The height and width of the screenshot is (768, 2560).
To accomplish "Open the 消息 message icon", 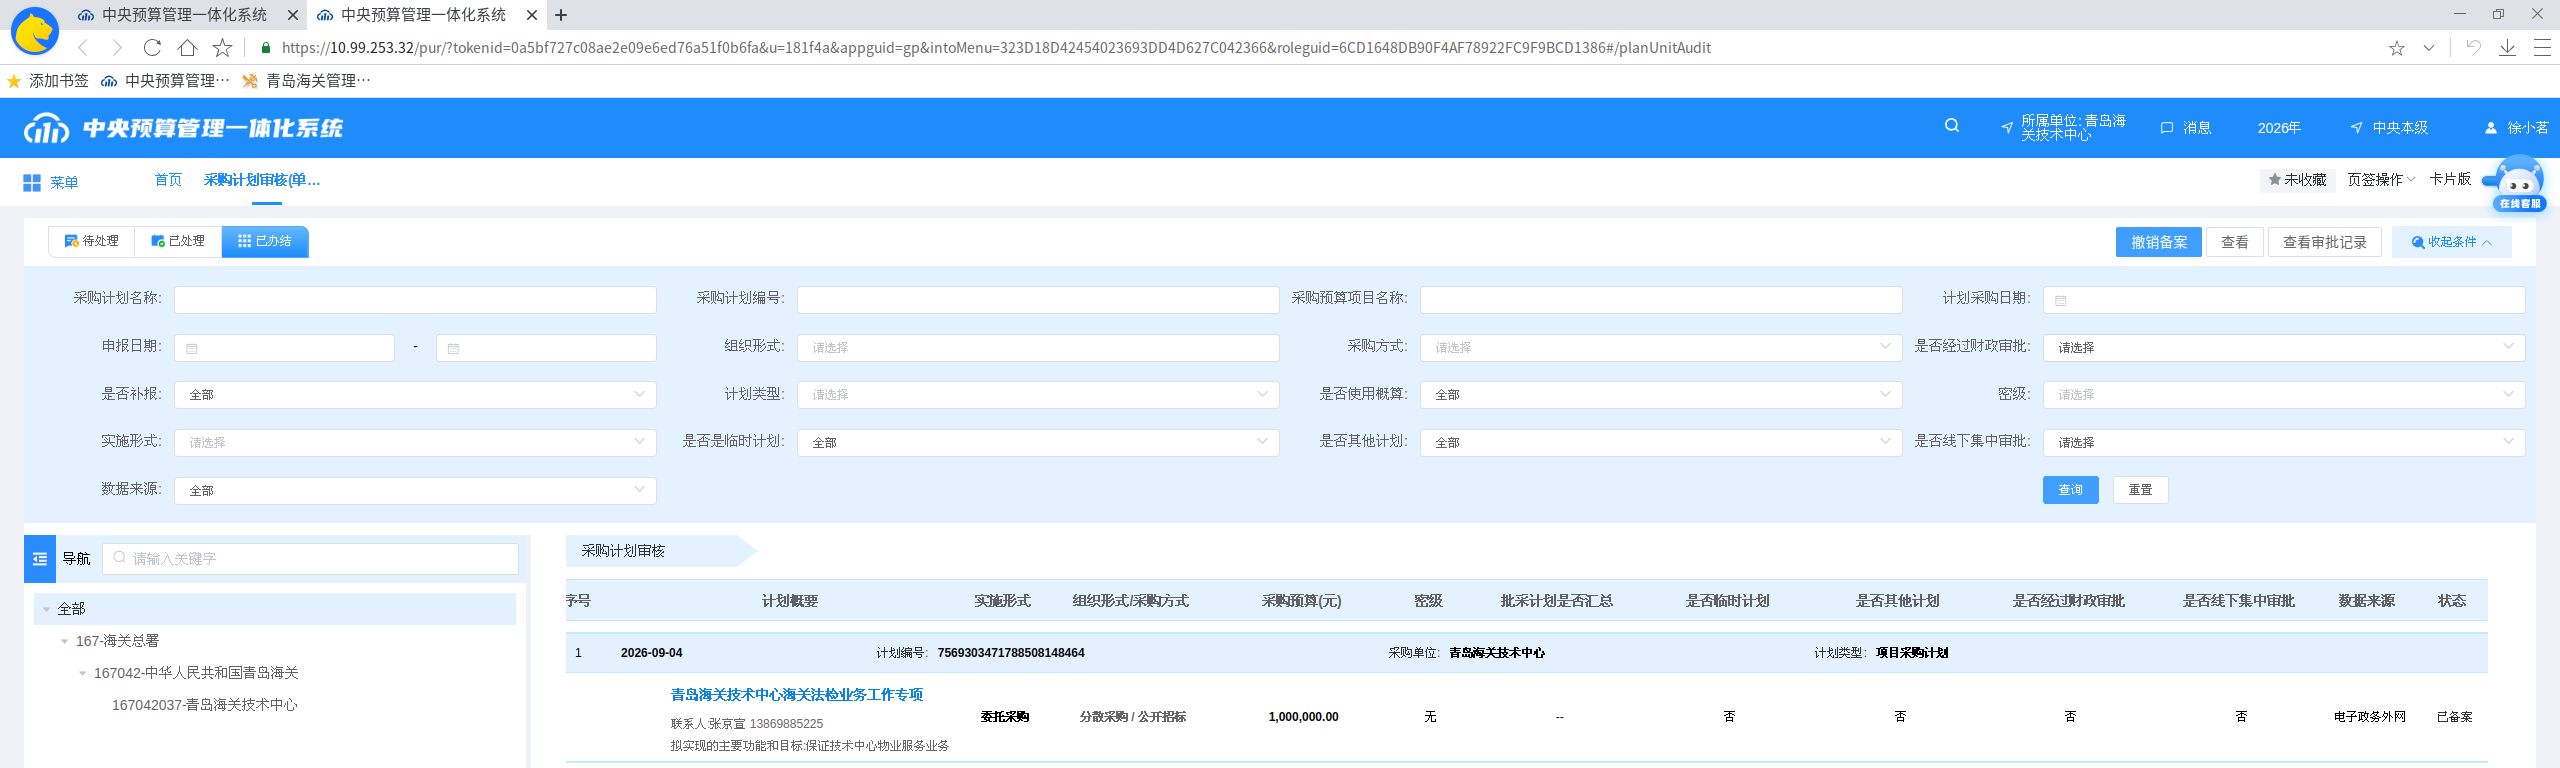I will point(2167,128).
